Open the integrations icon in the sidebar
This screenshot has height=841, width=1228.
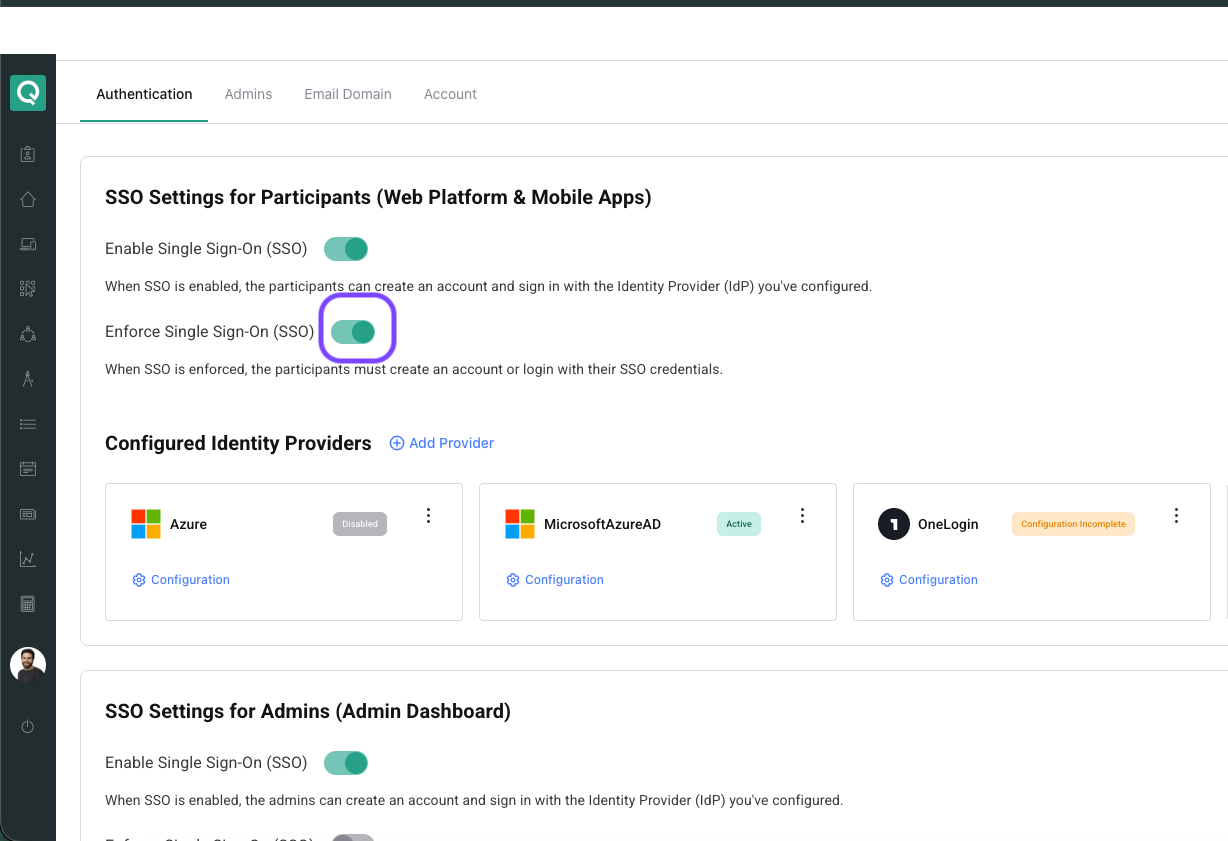click(x=28, y=289)
